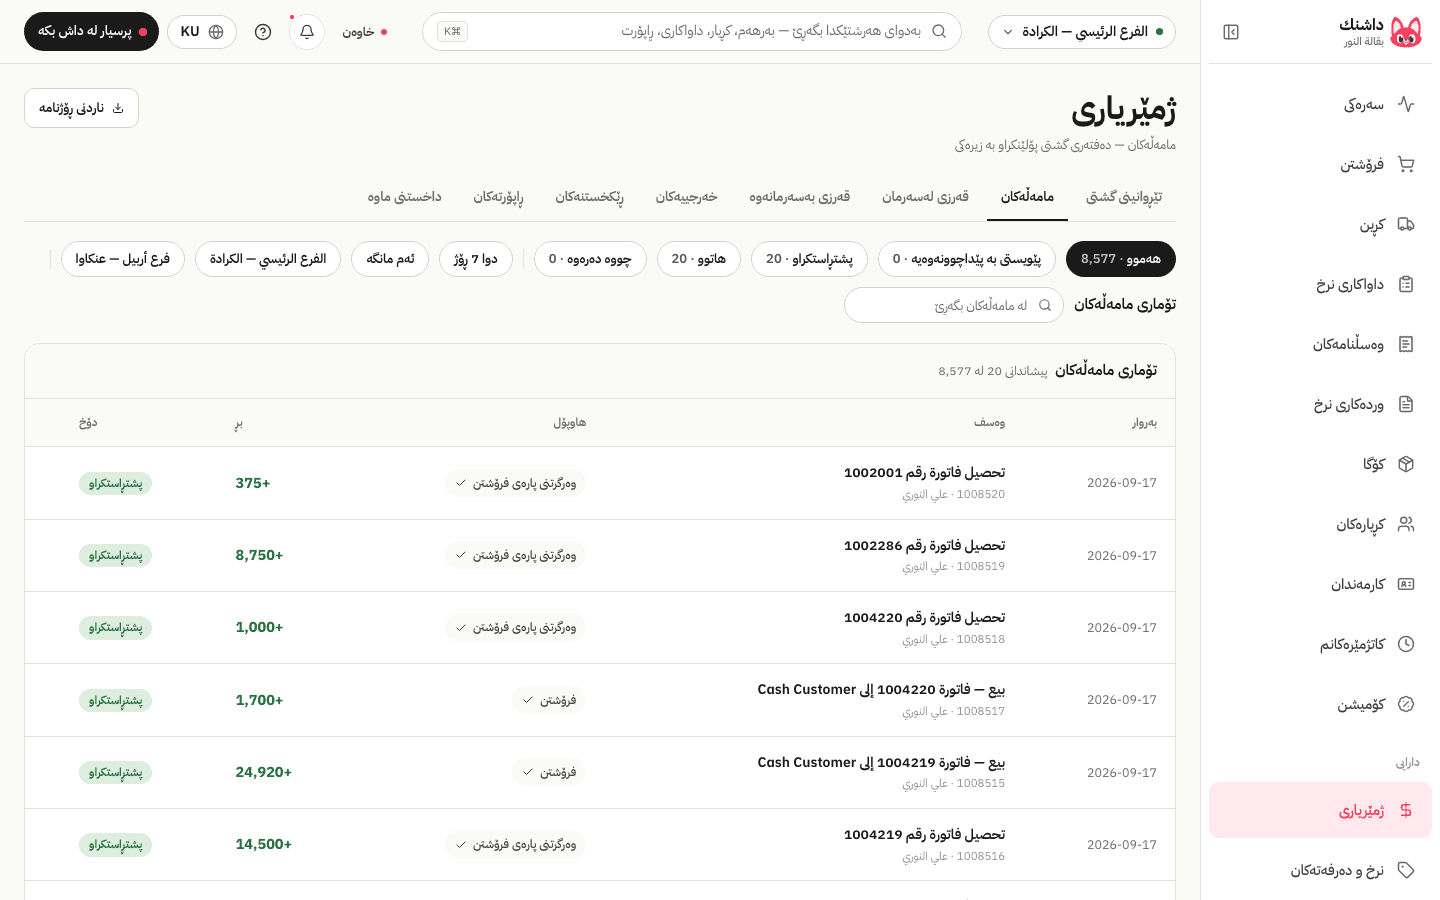Open وەسڵنامەکان receipts icon
This screenshot has width=1440, height=900.
point(1406,344)
